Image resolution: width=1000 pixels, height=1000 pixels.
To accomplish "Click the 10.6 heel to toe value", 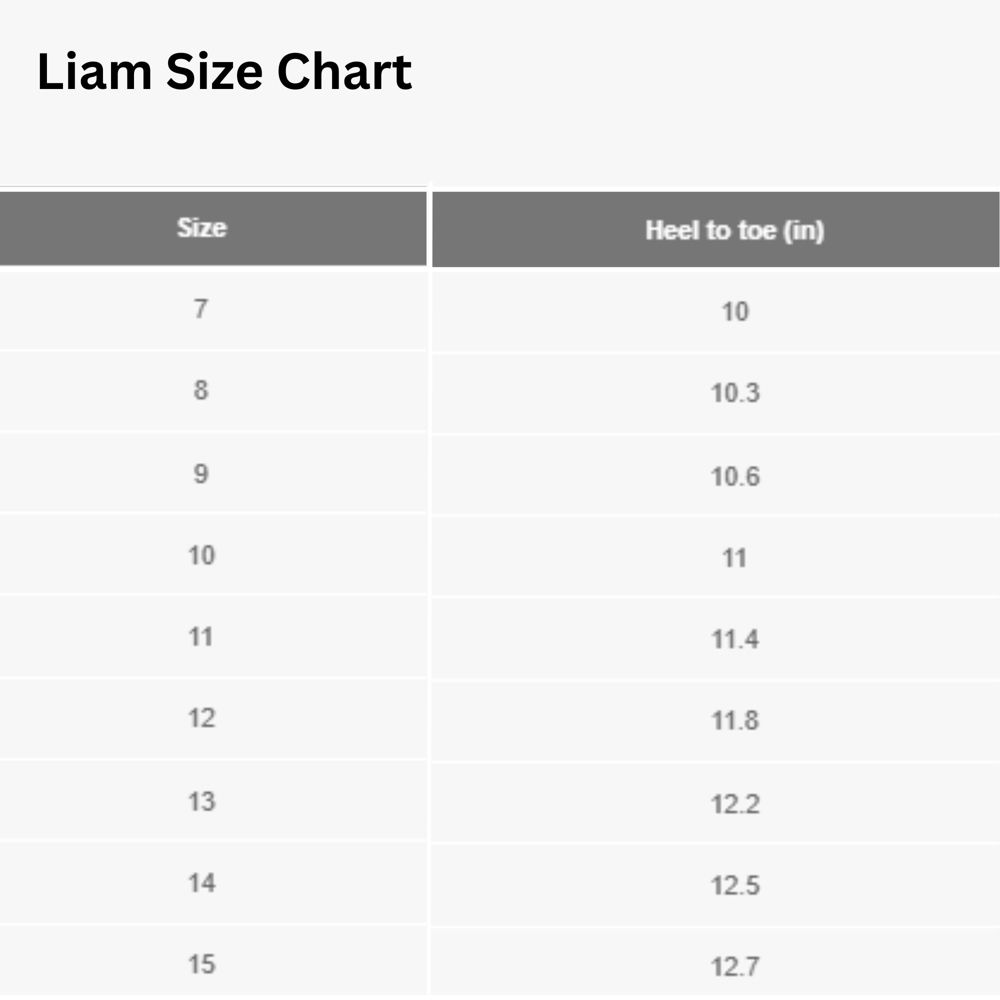I will (735, 476).
